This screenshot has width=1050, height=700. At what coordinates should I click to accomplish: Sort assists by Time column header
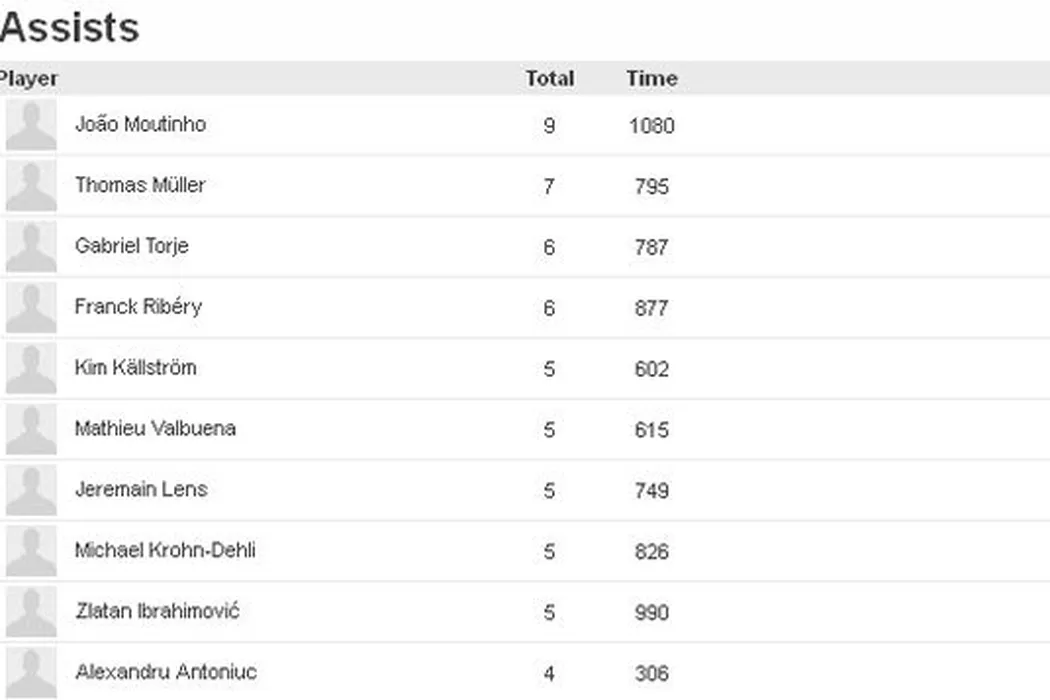(651, 79)
